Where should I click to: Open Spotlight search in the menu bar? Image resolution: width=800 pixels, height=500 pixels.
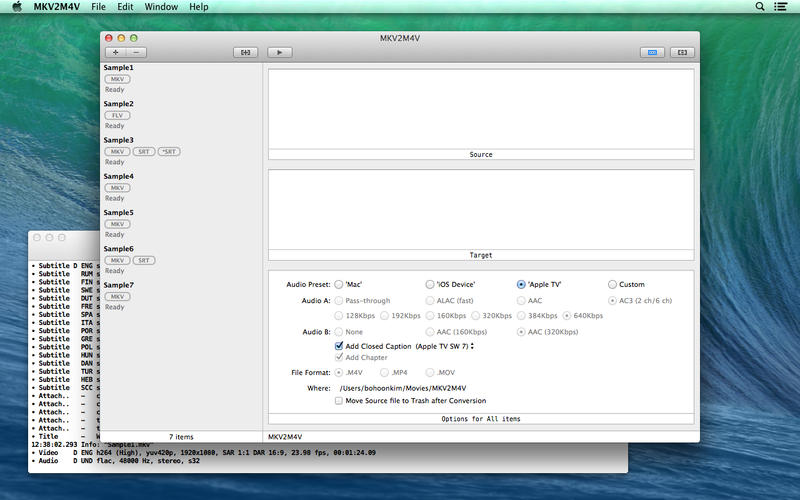760,7
